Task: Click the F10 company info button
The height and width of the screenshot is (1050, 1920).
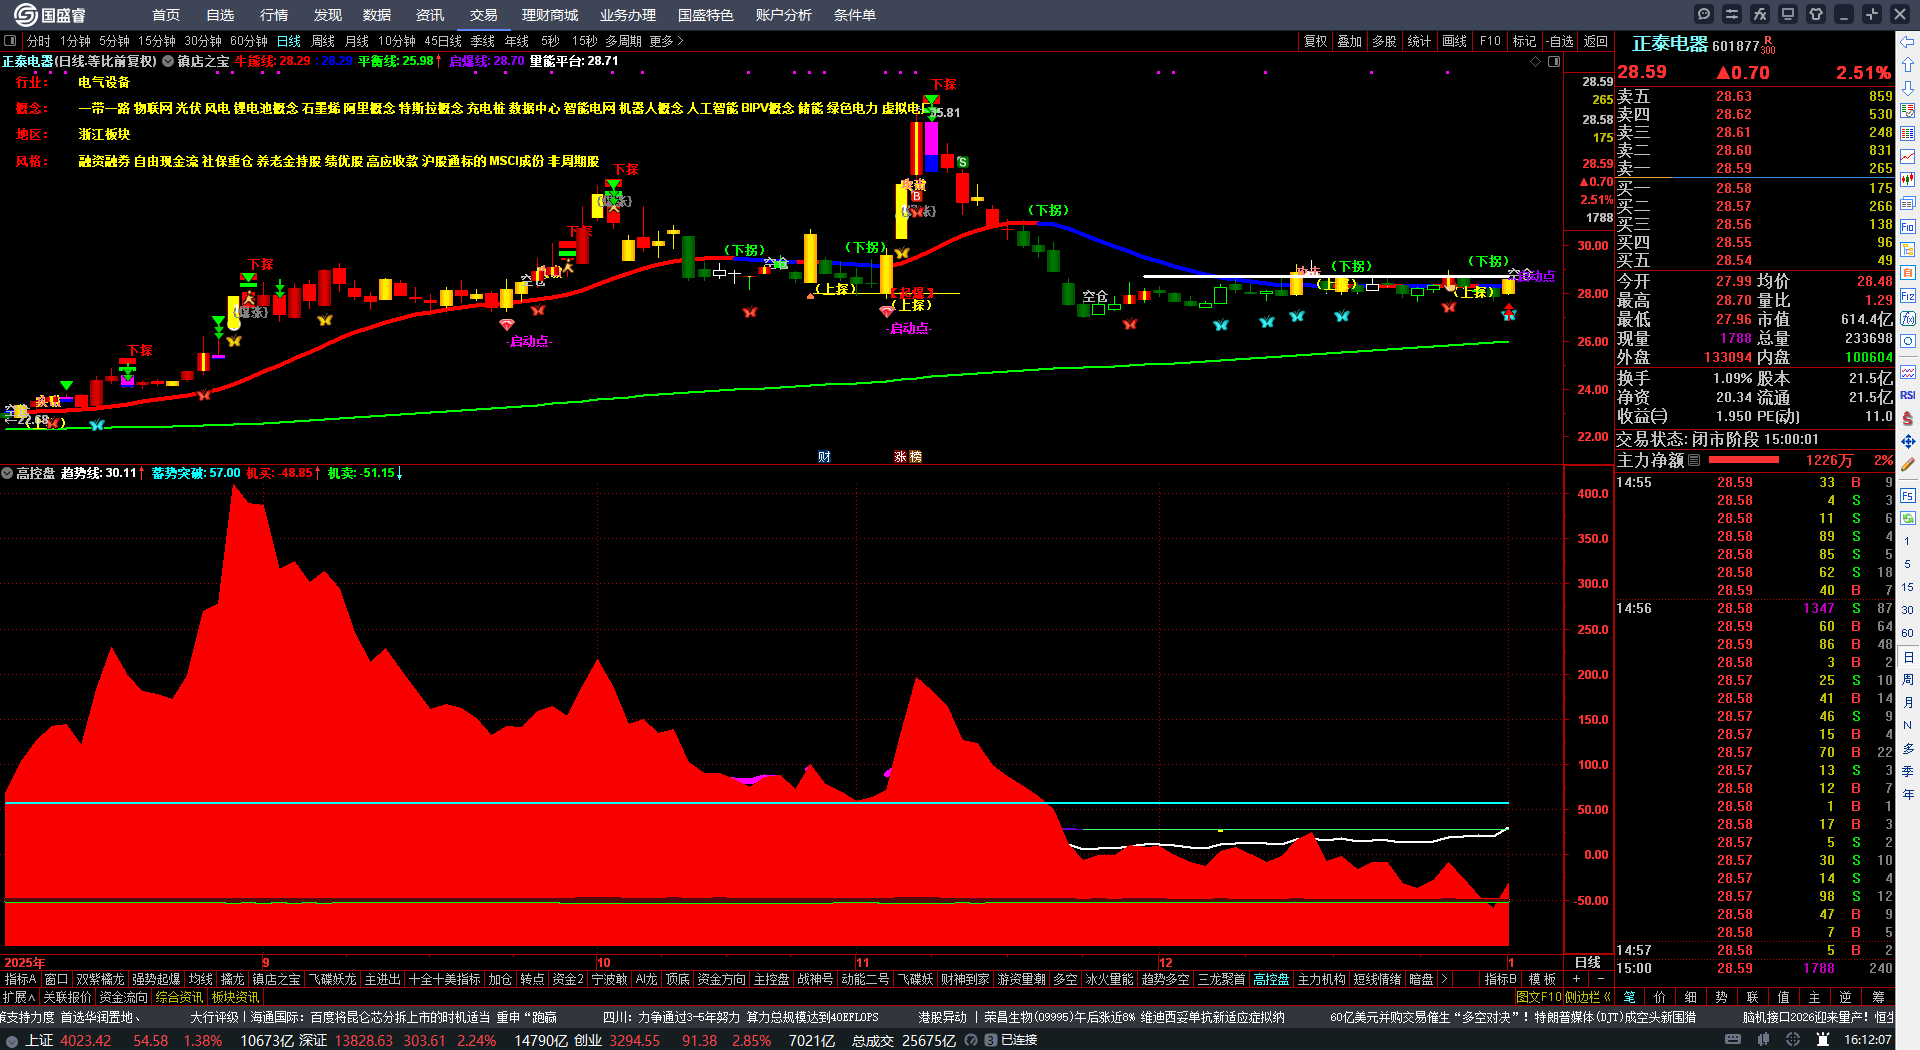Action: [1490, 41]
